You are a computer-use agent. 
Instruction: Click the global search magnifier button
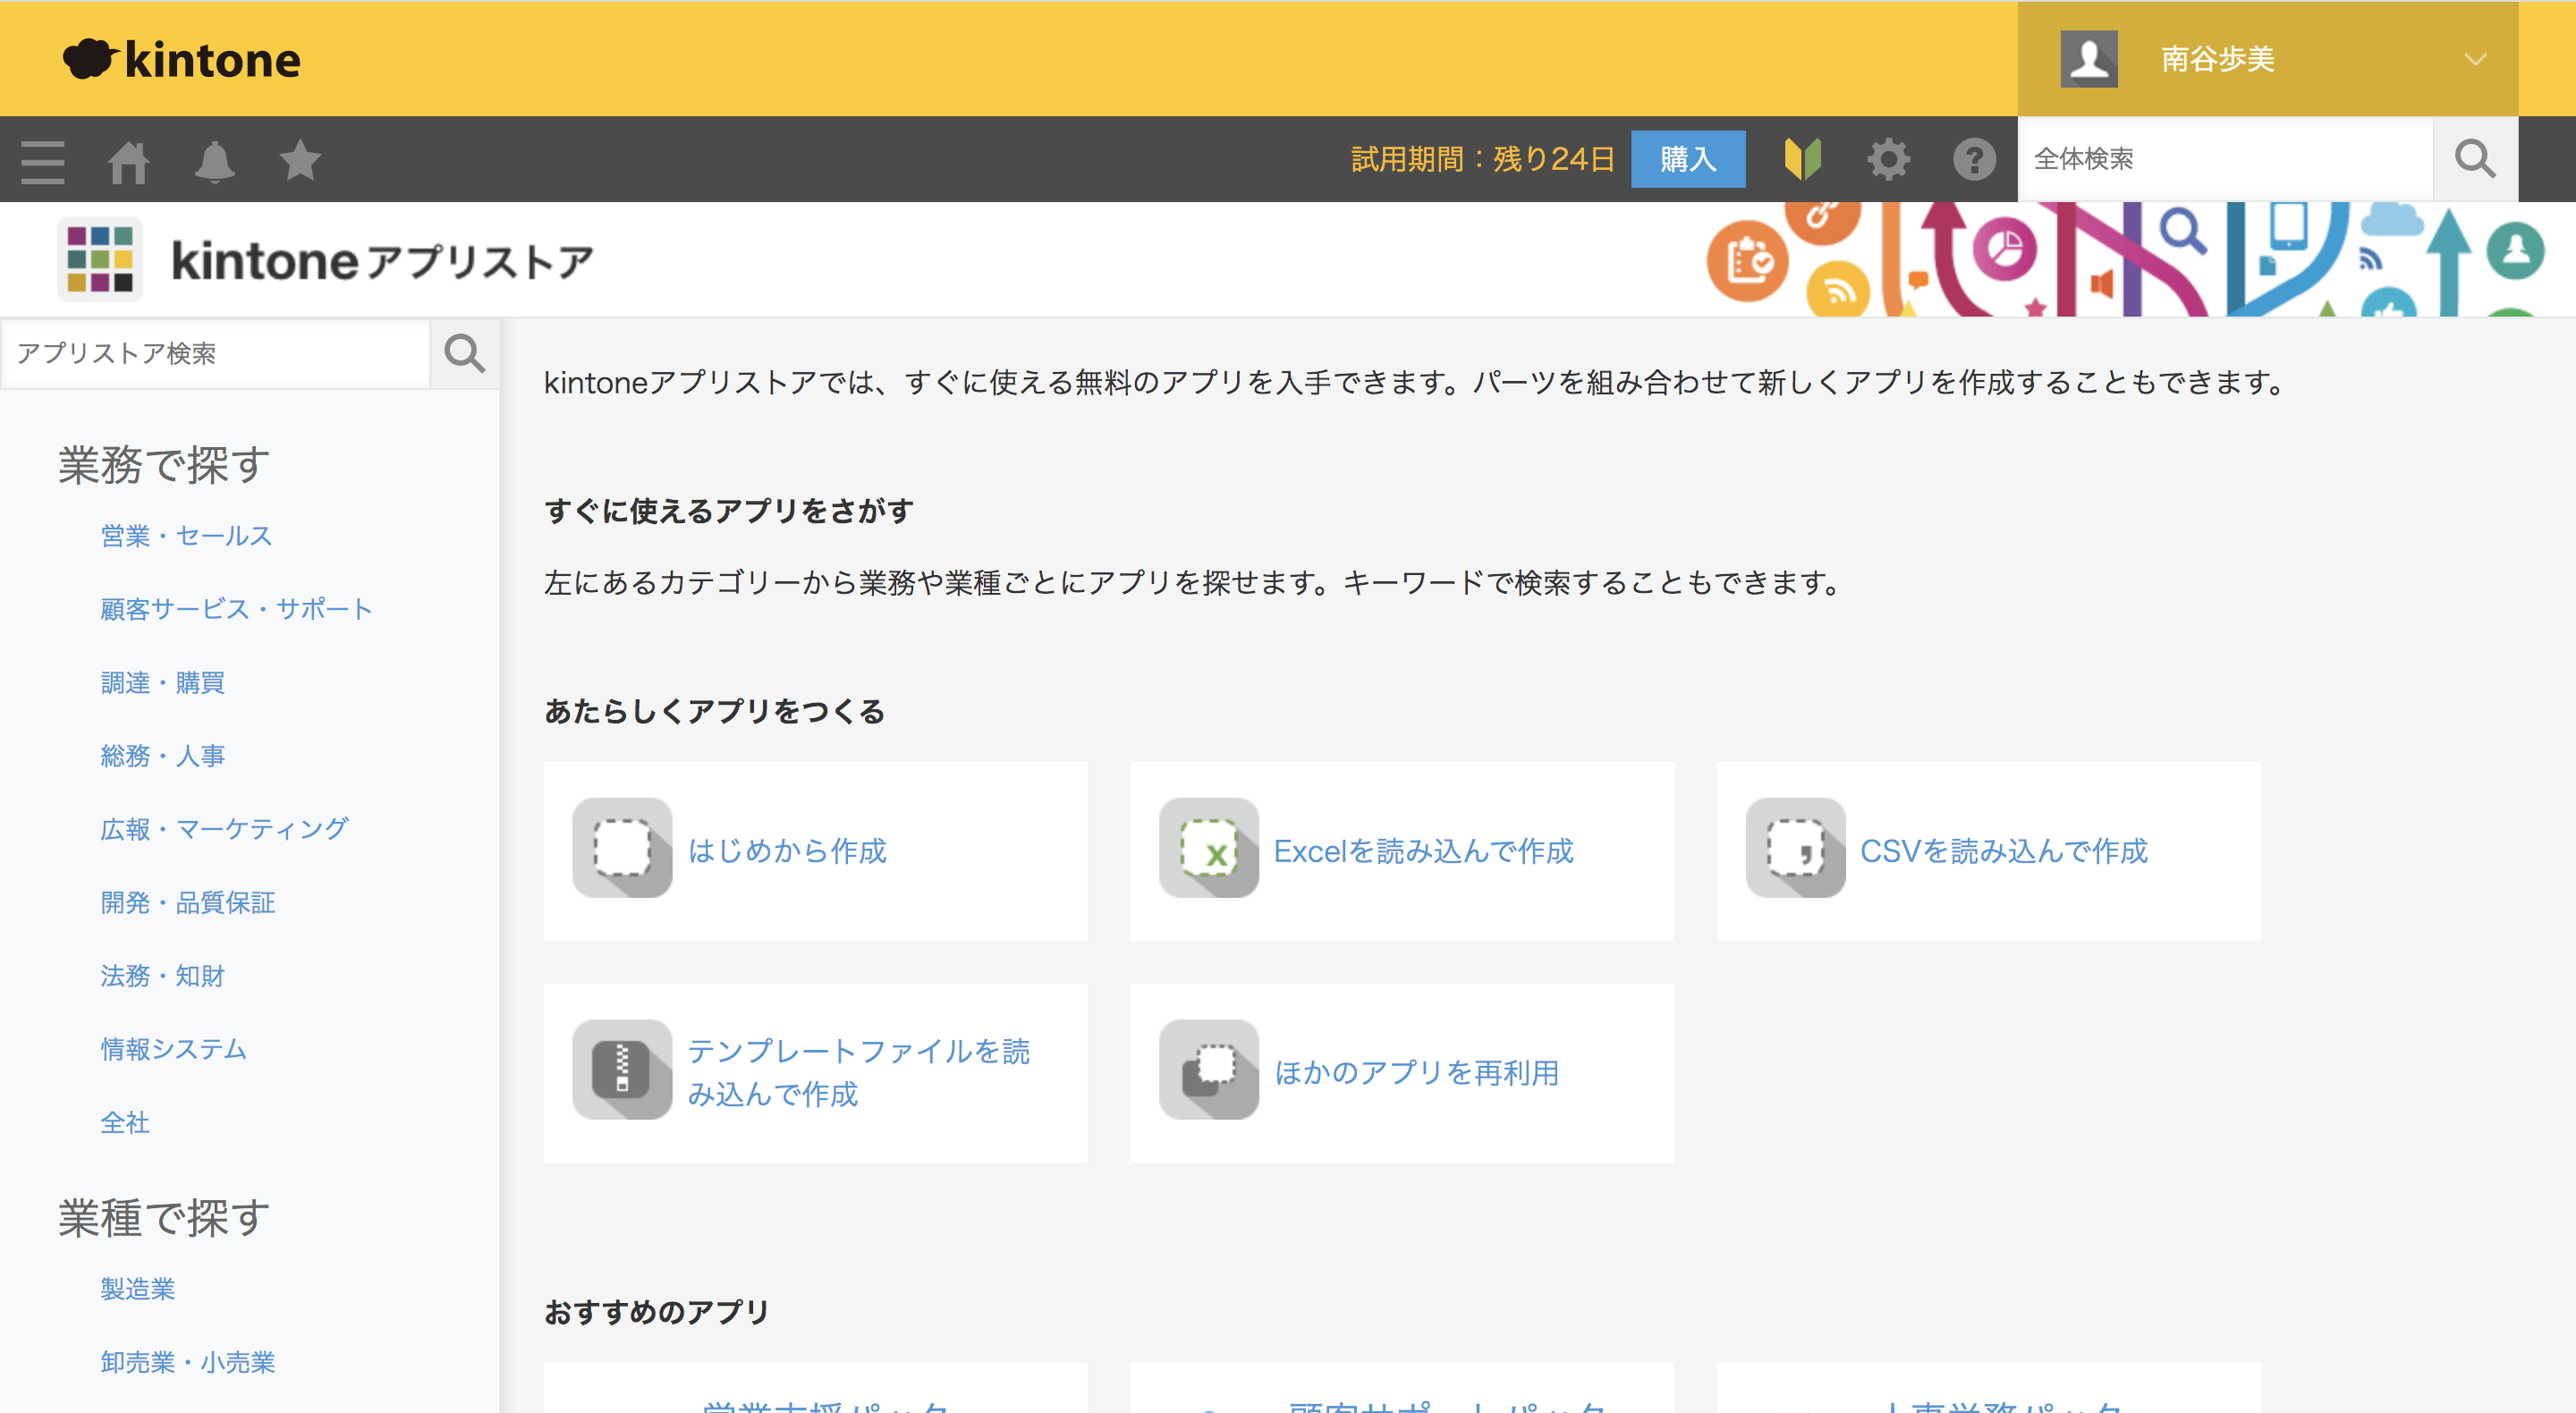click(2475, 159)
